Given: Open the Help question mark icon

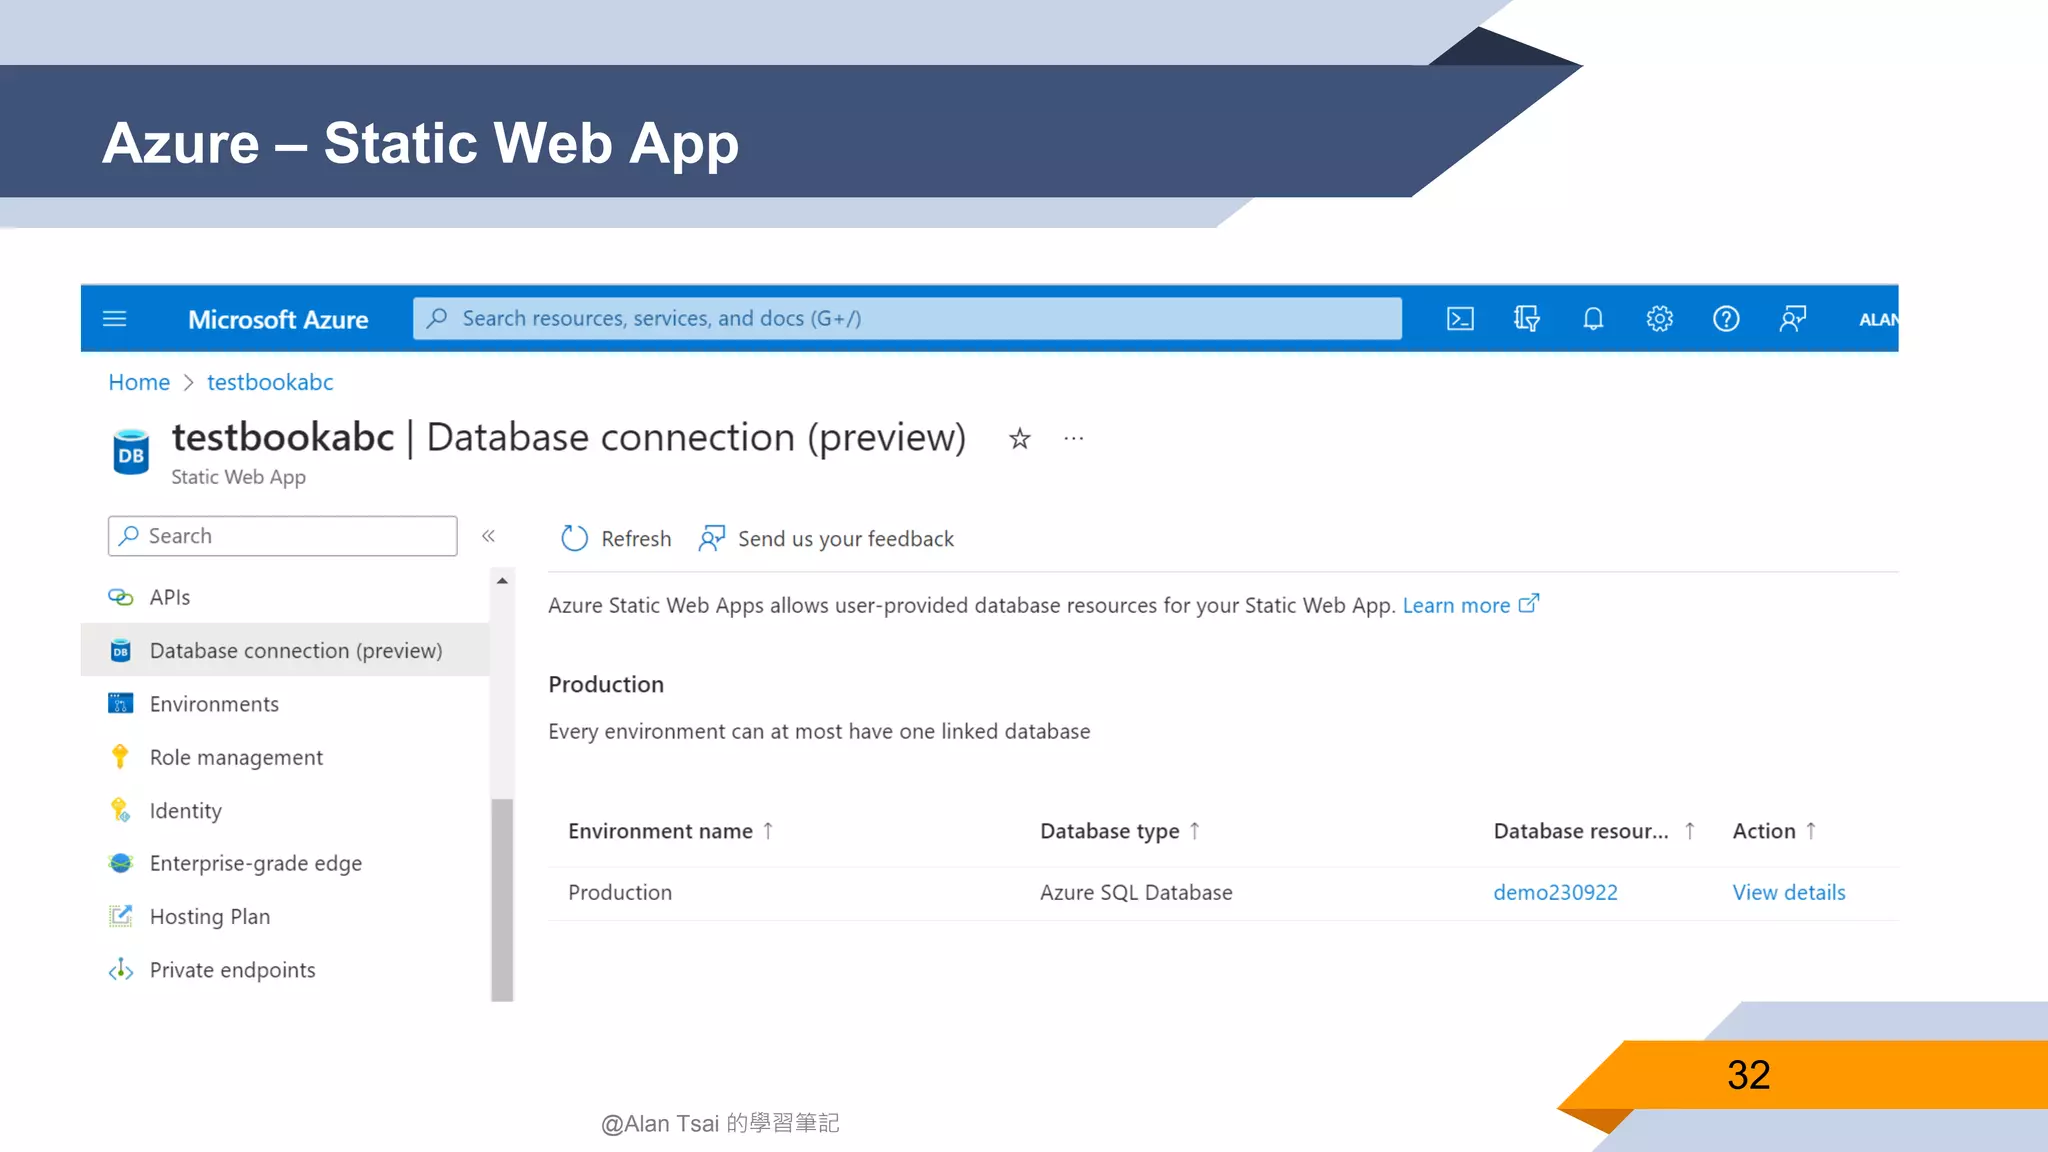Looking at the screenshot, I should 1726,319.
